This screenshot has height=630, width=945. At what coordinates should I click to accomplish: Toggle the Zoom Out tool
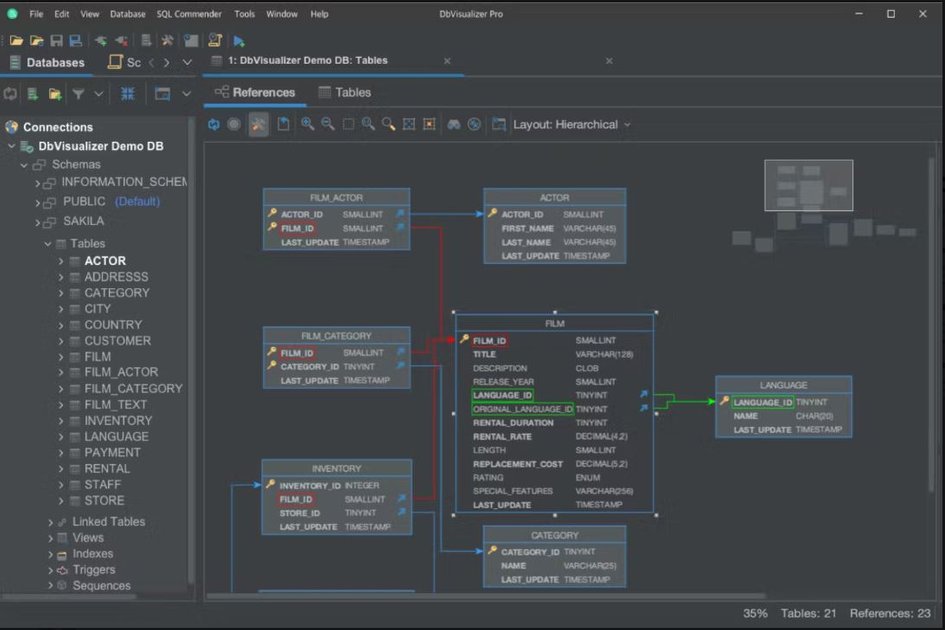(328, 124)
